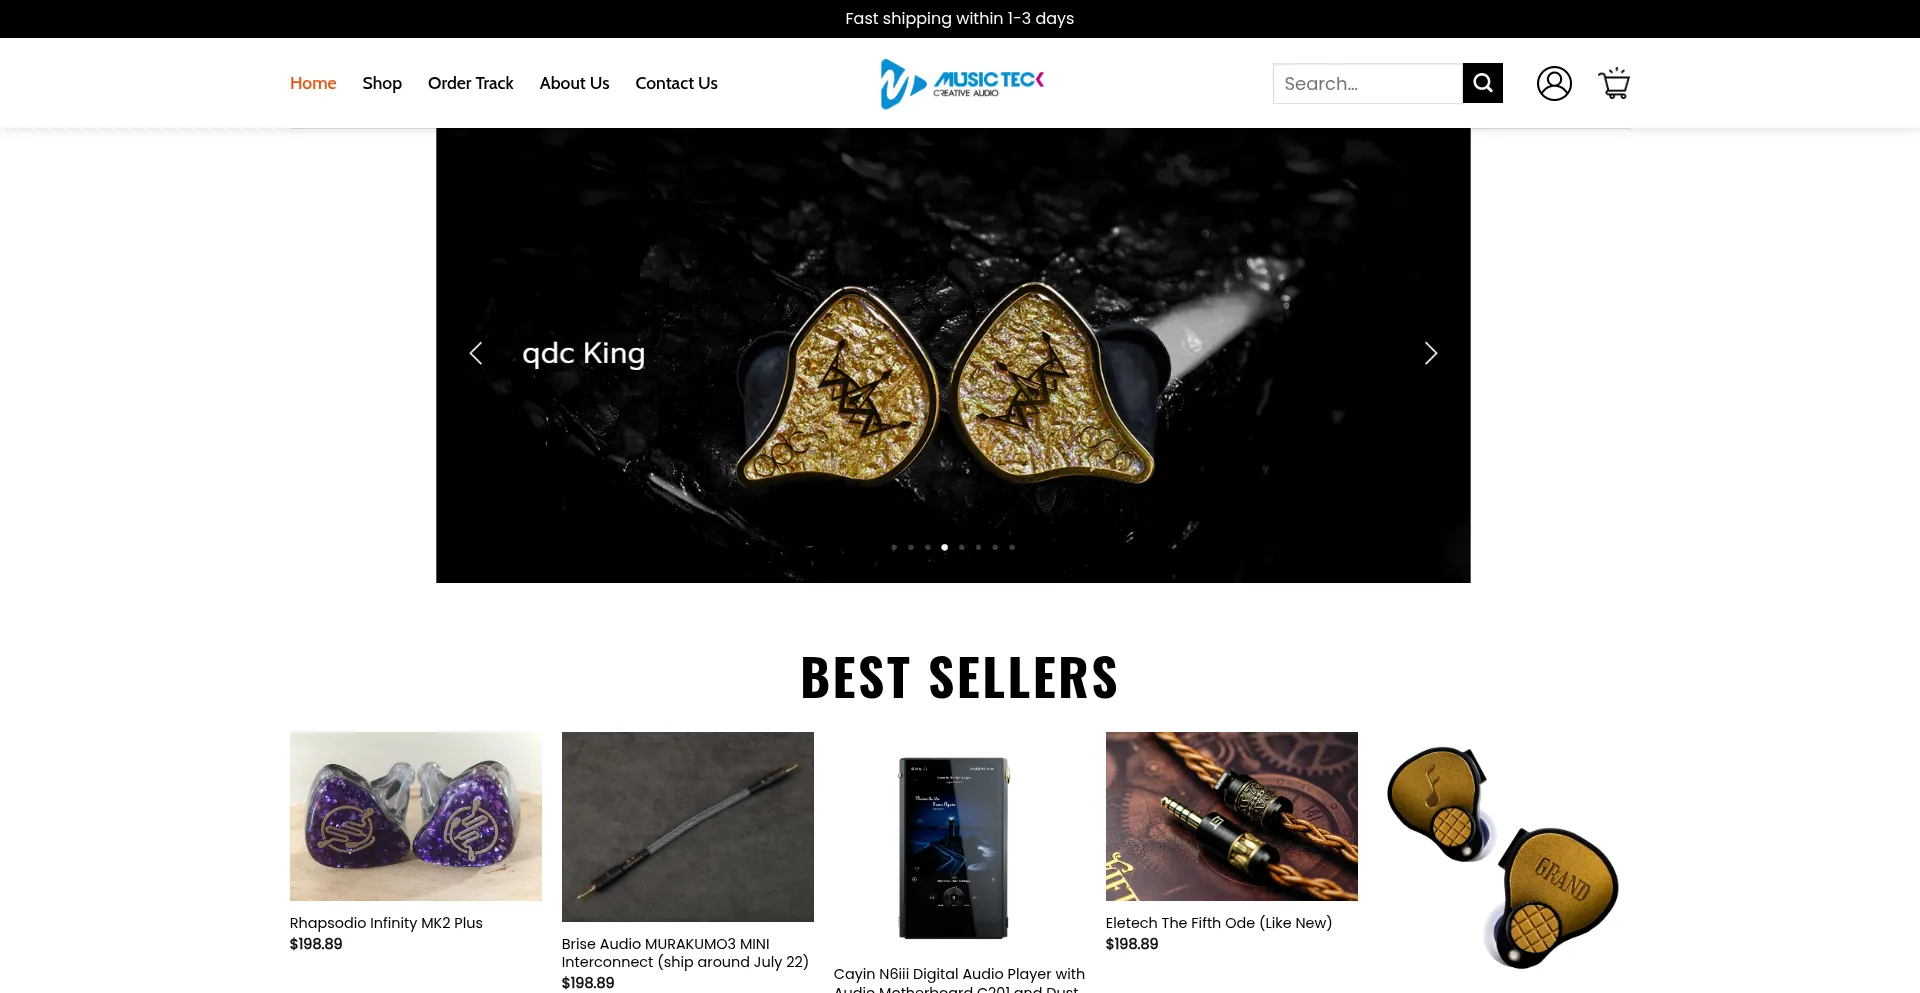Open the shopping cart icon
The height and width of the screenshot is (993, 1920).
pos(1614,83)
